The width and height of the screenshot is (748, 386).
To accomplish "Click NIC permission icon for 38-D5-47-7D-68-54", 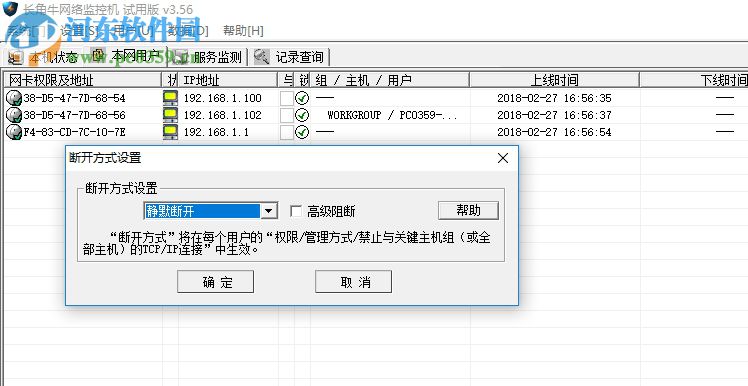I will pyautogui.click(x=14, y=98).
